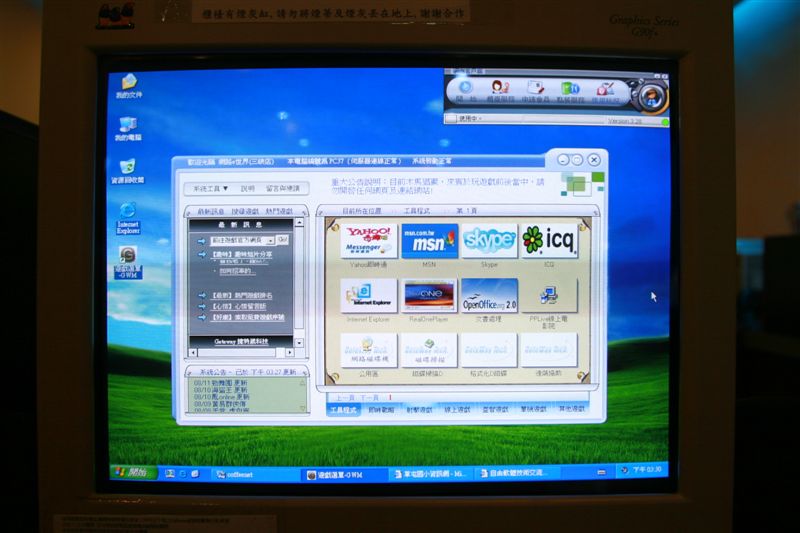
Task: Launch Internet Explorer tile in launcher panel
Action: point(368,295)
